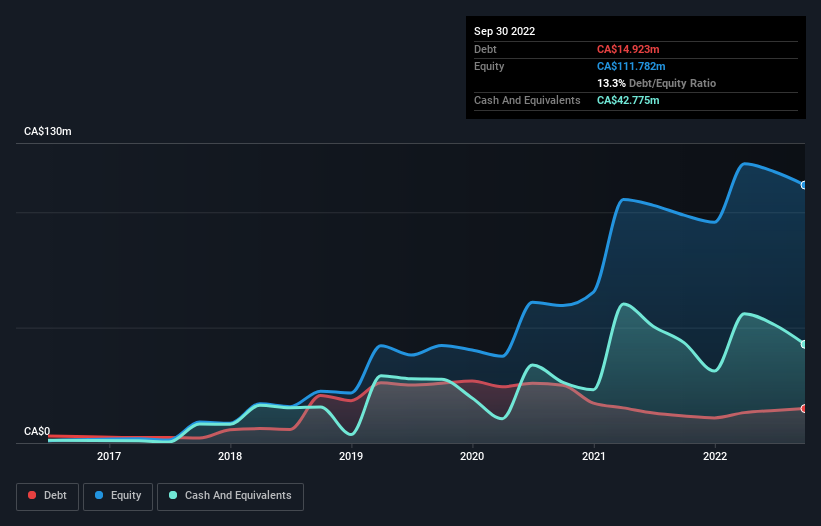Click the Equity label in tooltip
This screenshot has width=821, height=526.
tap(489, 66)
